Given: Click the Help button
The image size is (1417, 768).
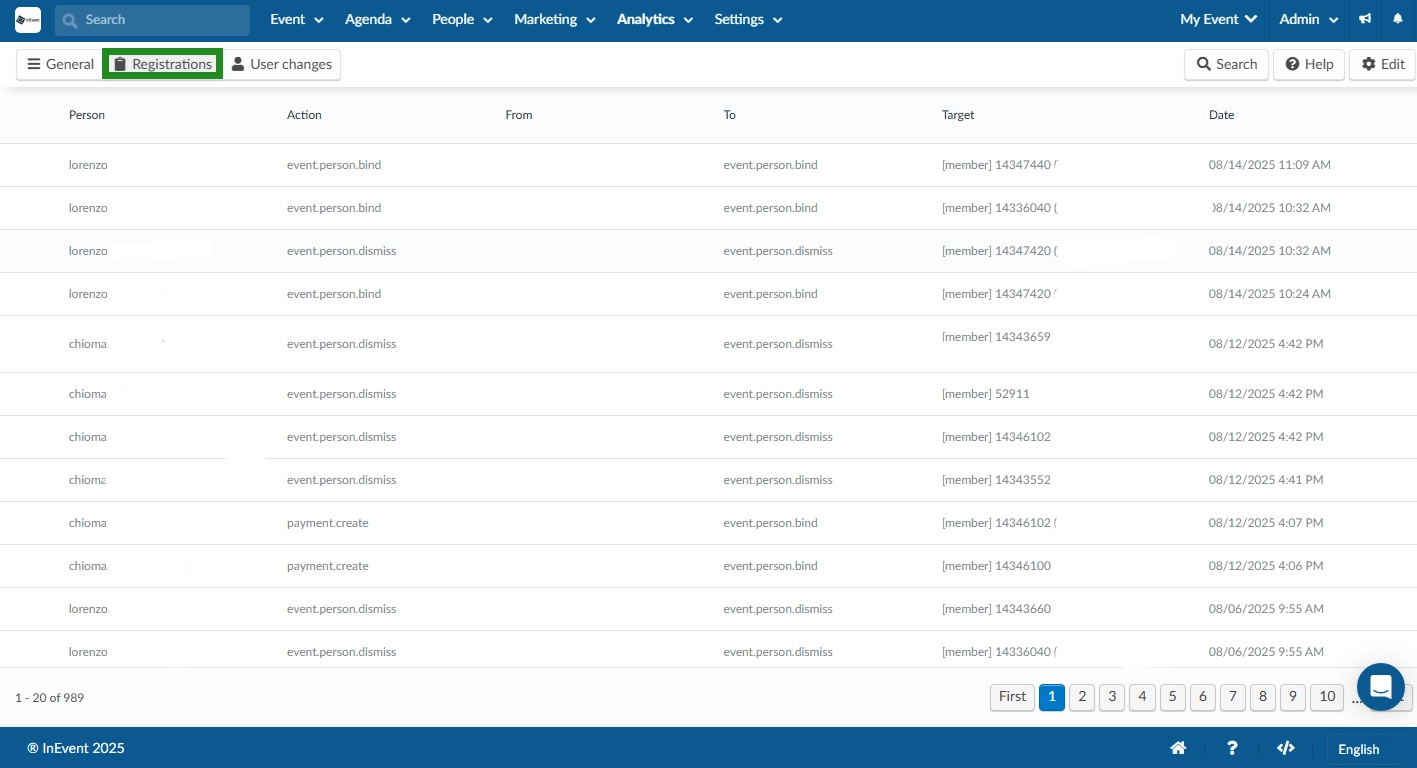Looking at the screenshot, I should pos(1309,64).
